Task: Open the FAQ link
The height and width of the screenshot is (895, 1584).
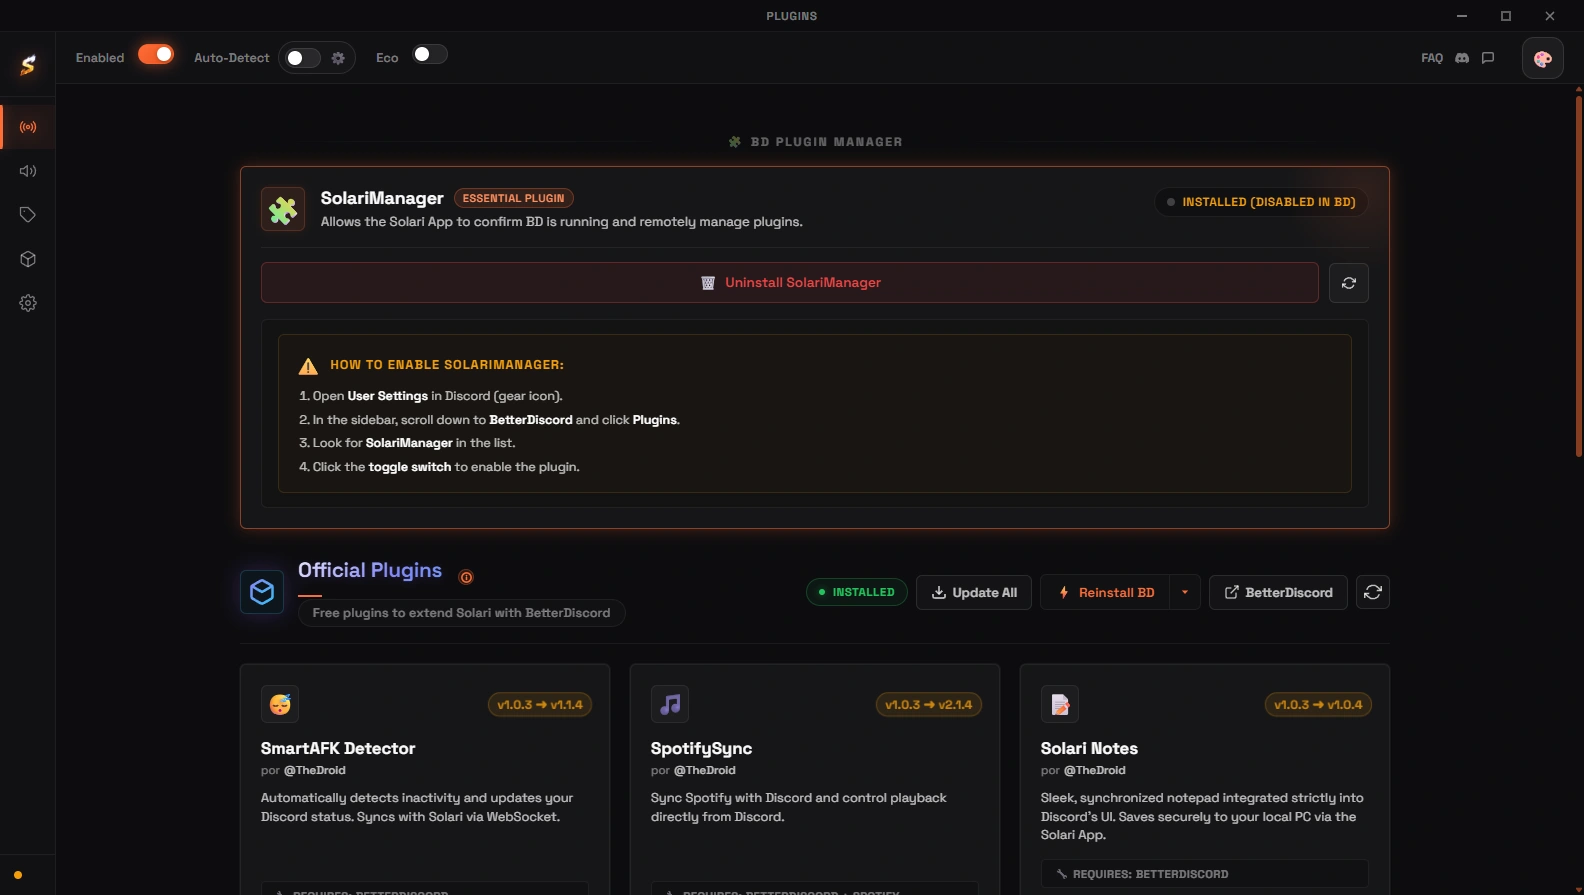Action: (x=1432, y=58)
